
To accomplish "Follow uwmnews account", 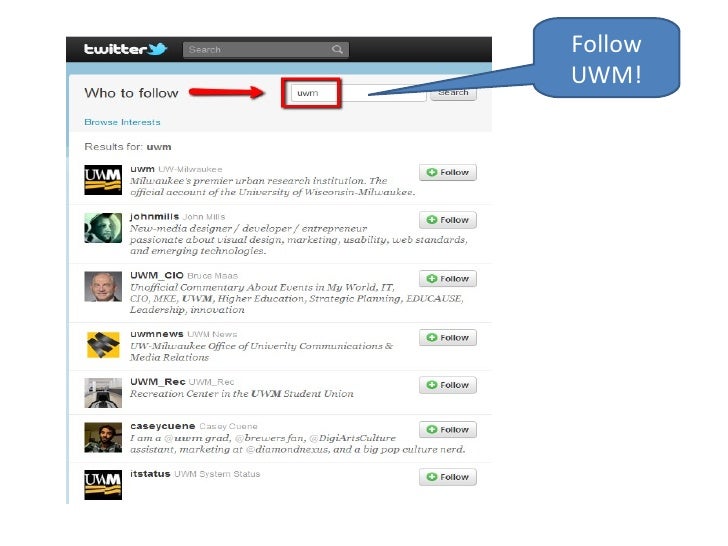I will pos(448,338).
